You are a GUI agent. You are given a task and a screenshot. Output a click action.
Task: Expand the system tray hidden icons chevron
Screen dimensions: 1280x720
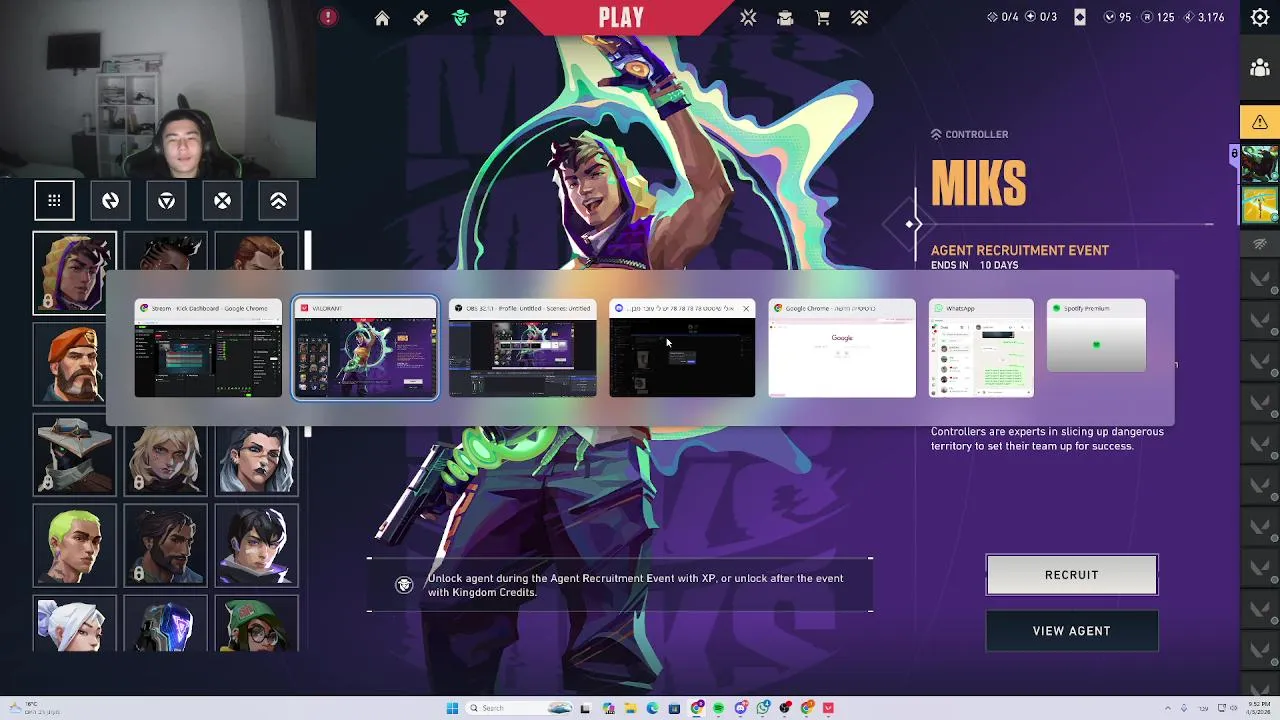click(1167, 708)
